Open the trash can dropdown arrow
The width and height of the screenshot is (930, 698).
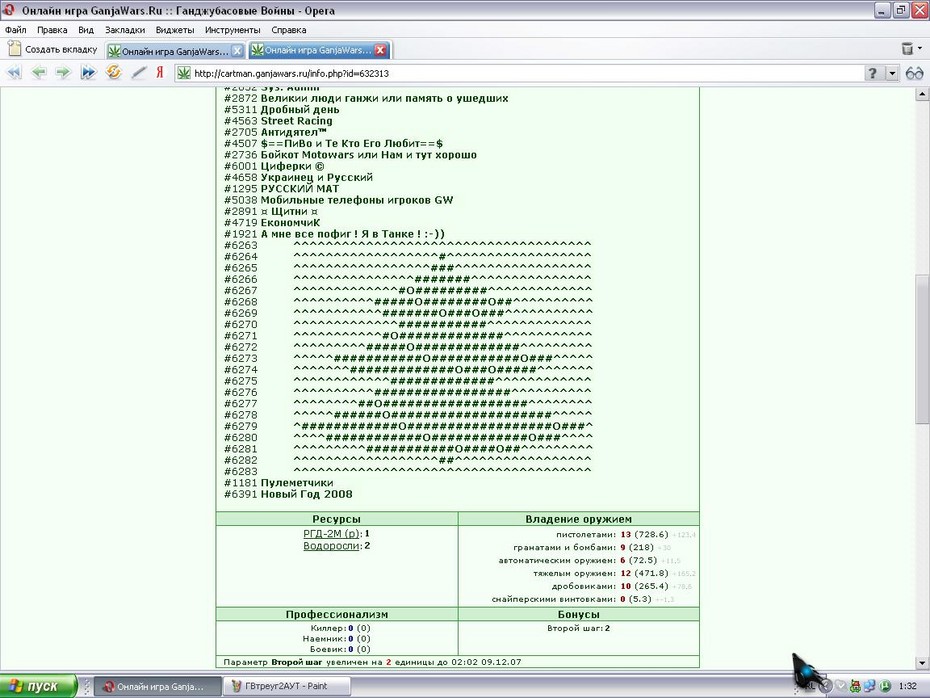(920, 49)
